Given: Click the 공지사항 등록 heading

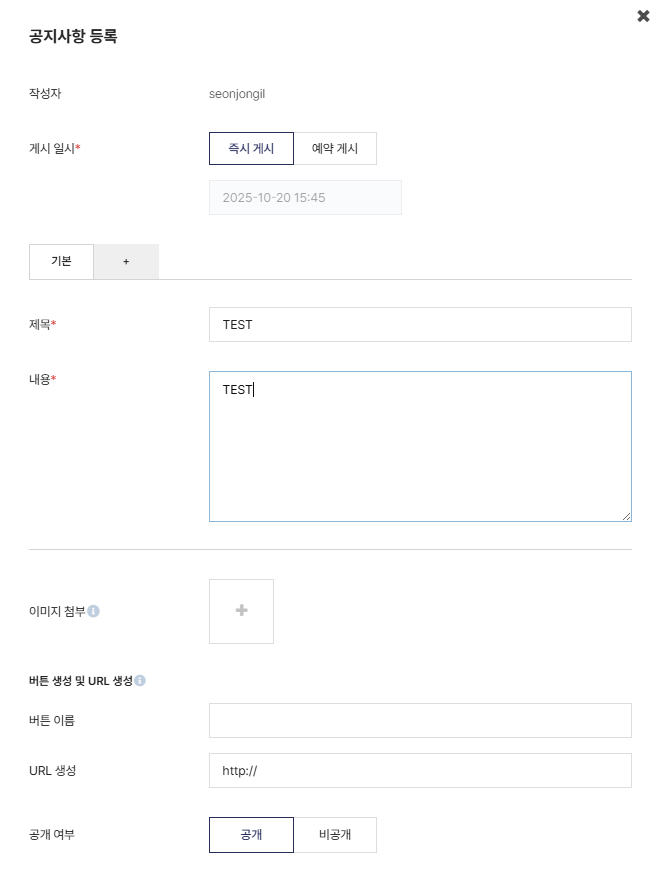Looking at the screenshot, I should 73,37.
